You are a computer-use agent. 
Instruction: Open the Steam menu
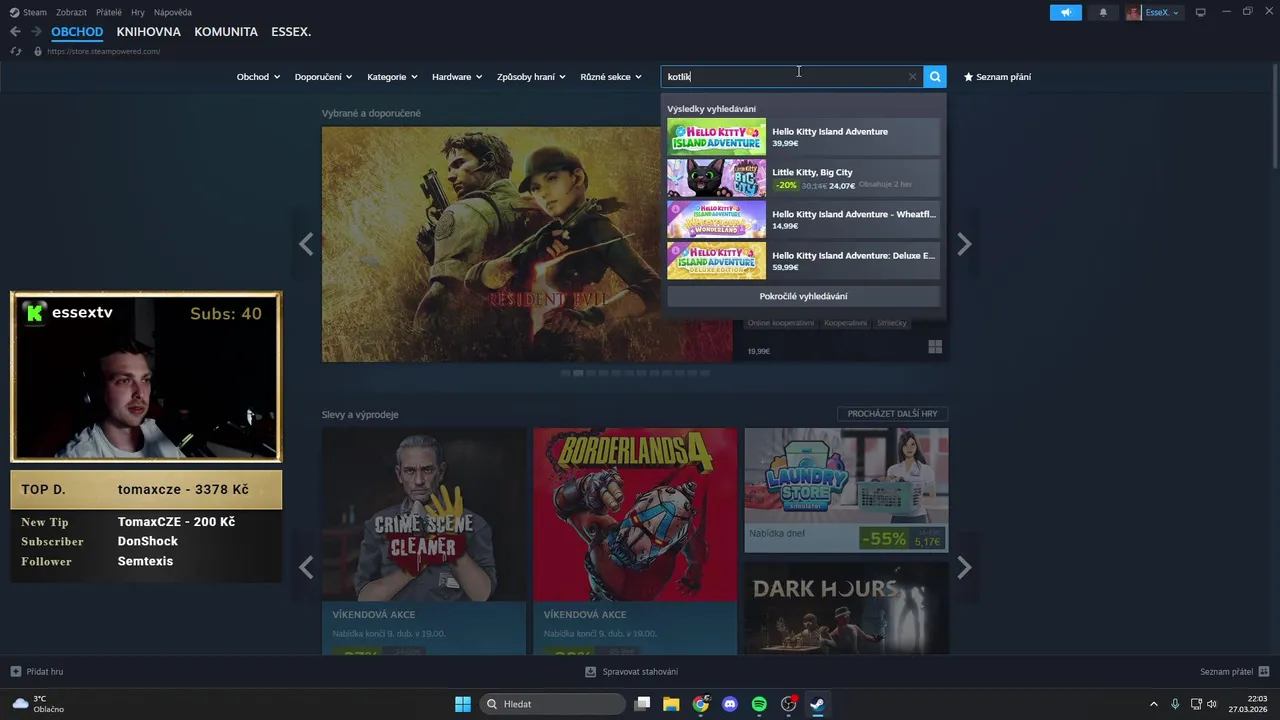(29, 12)
